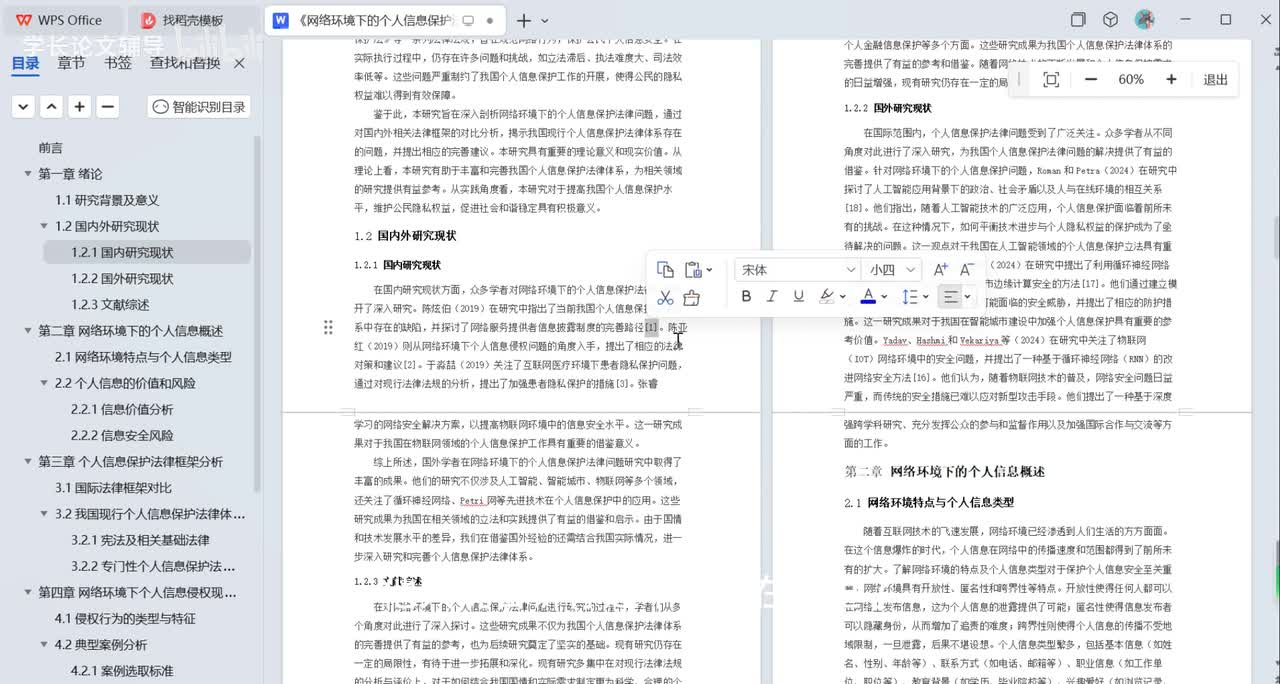Click the highlighter pen icon
Screen dimensions: 1280x684
pos(826,297)
